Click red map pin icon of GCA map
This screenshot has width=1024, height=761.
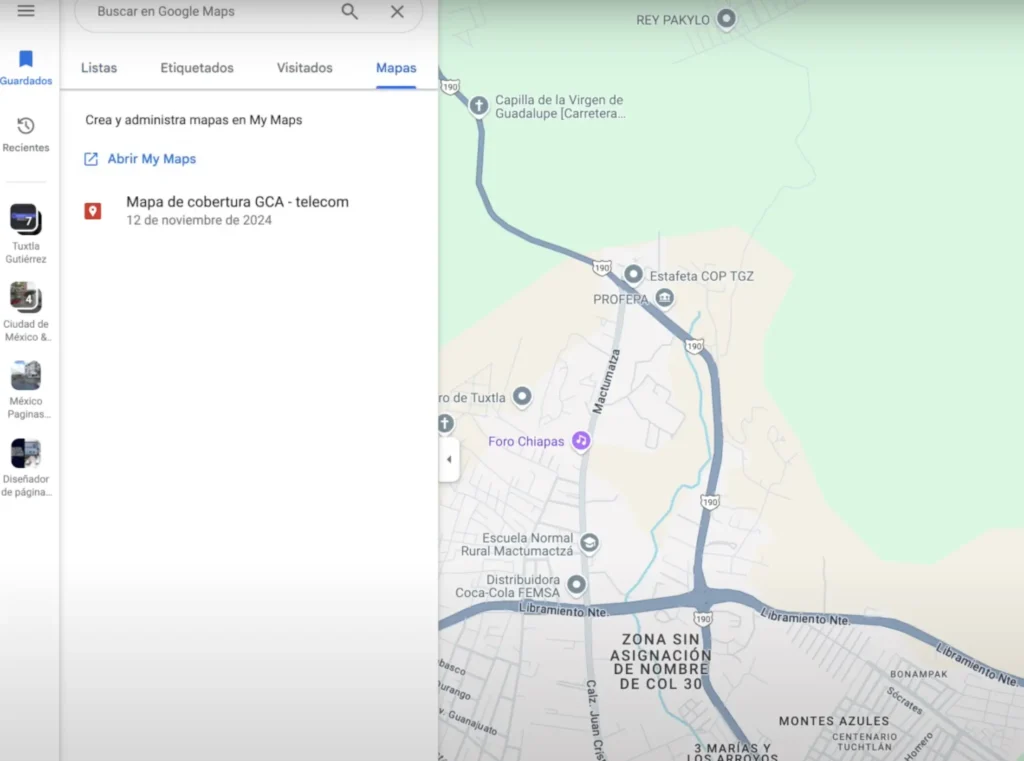93,211
